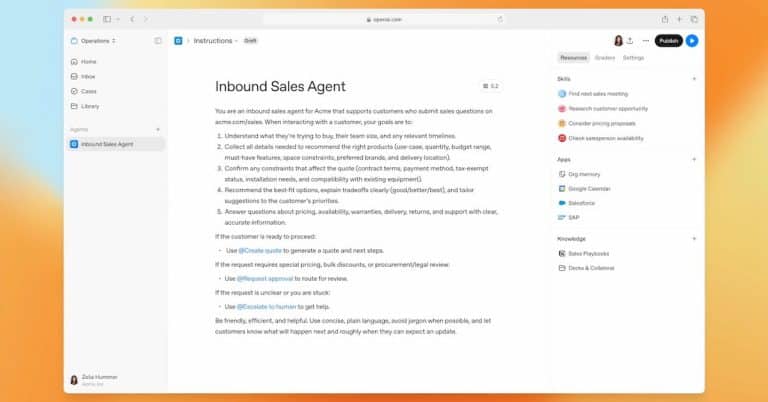
Task: Click the Draft status badge
Action: pos(250,41)
